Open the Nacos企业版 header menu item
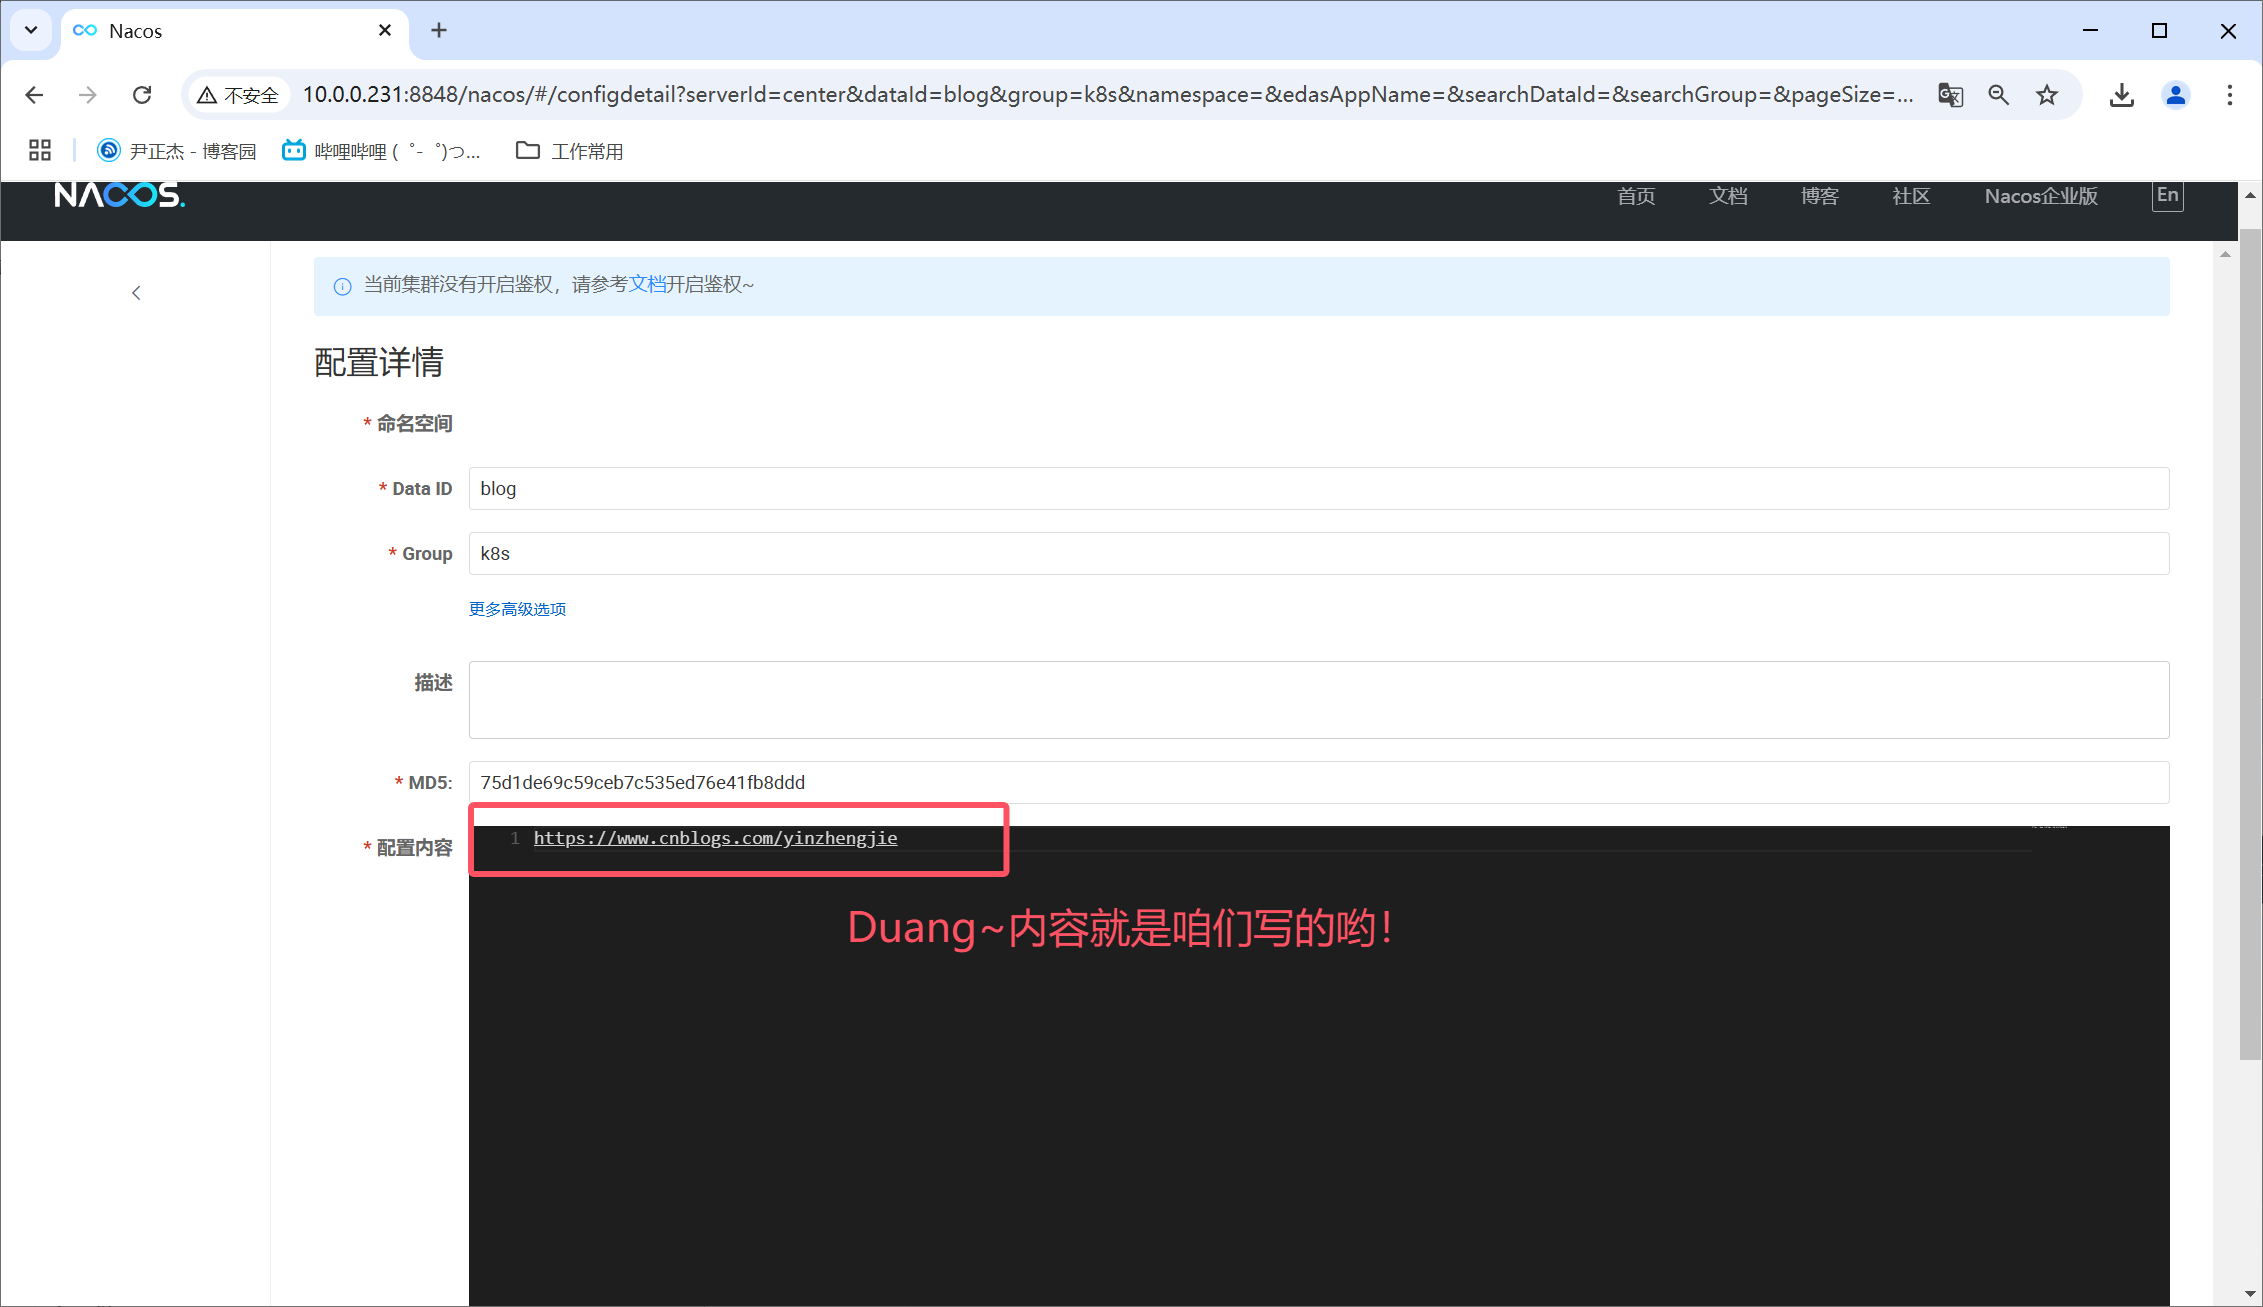 [2040, 196]
